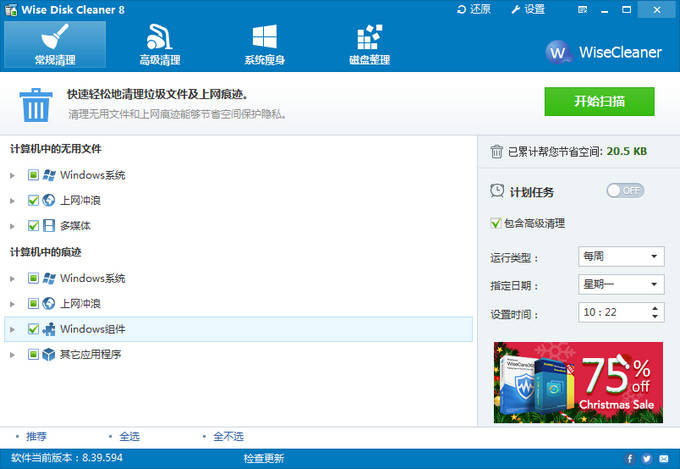The width and height of the screenshot is (680, 469).
Task: Open the 常规清理 tab
Action: coord(55,44)
